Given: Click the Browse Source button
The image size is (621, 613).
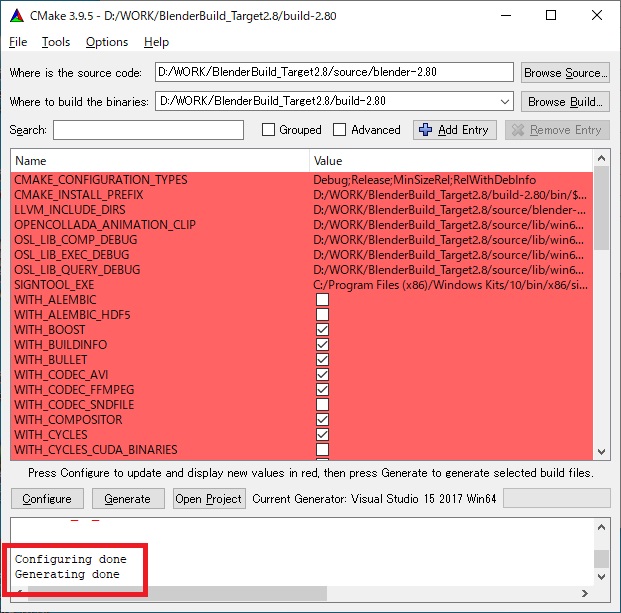Looking at the screenshot, I should 565,72.
